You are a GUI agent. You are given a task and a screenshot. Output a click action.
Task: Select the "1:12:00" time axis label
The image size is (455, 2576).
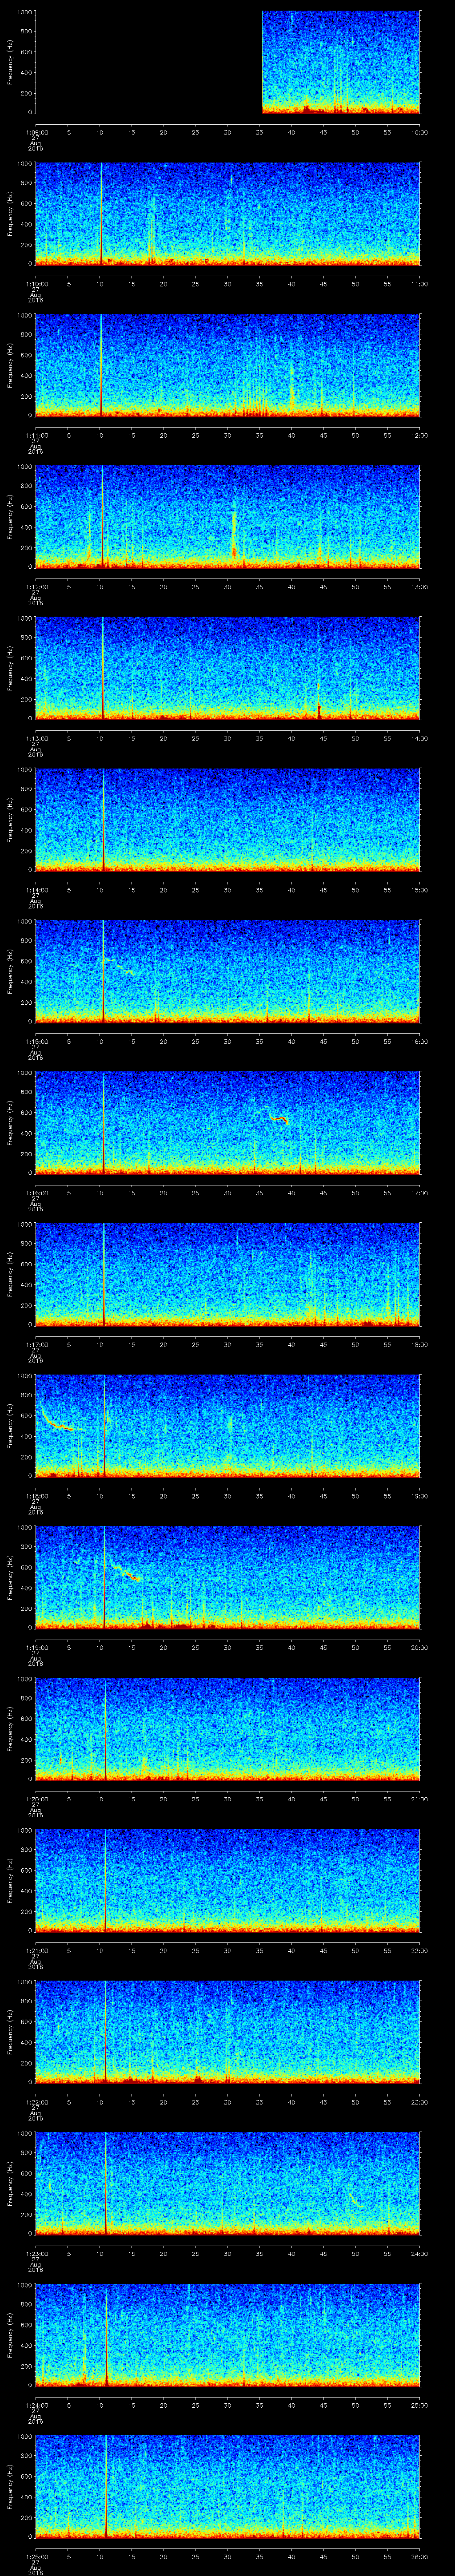pos(36,587)
